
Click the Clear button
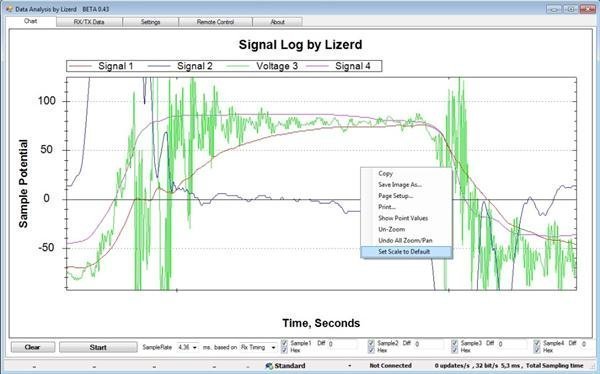point(33,347)
